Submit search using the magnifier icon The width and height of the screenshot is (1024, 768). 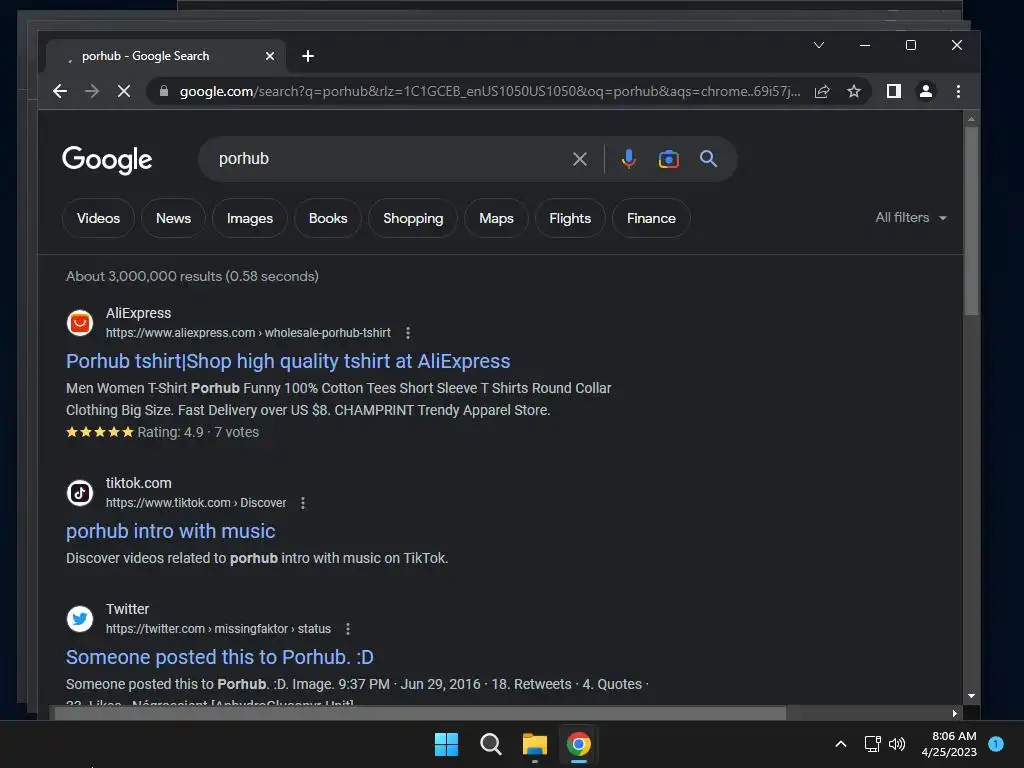(708, 159)
